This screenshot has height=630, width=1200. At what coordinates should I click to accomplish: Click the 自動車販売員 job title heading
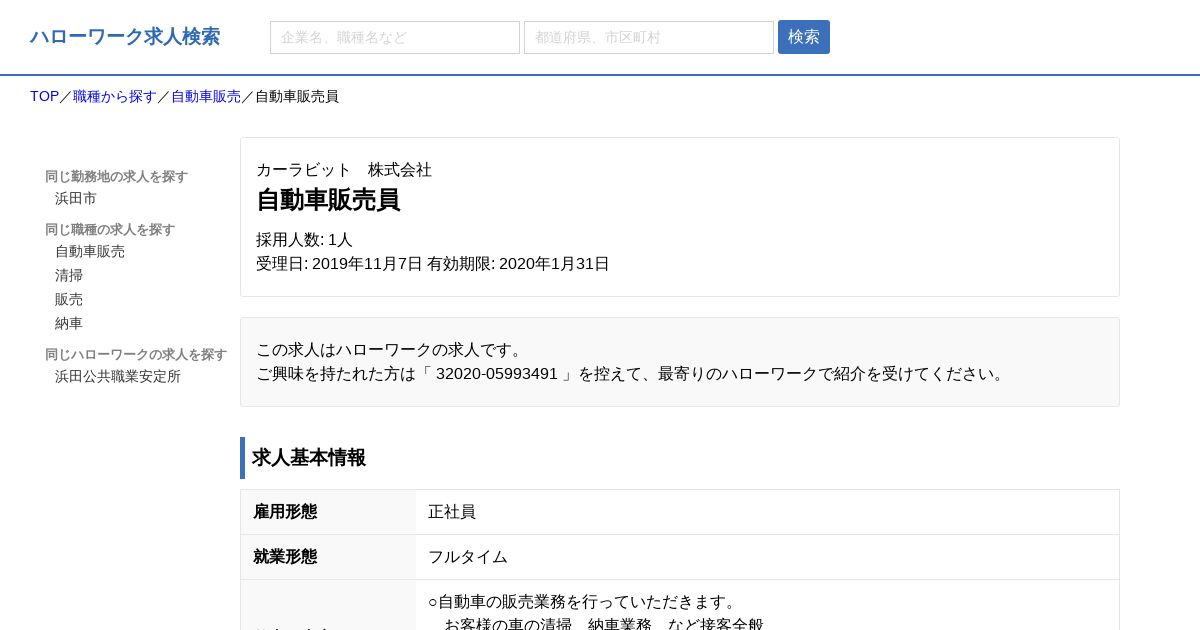coord(328,200)
